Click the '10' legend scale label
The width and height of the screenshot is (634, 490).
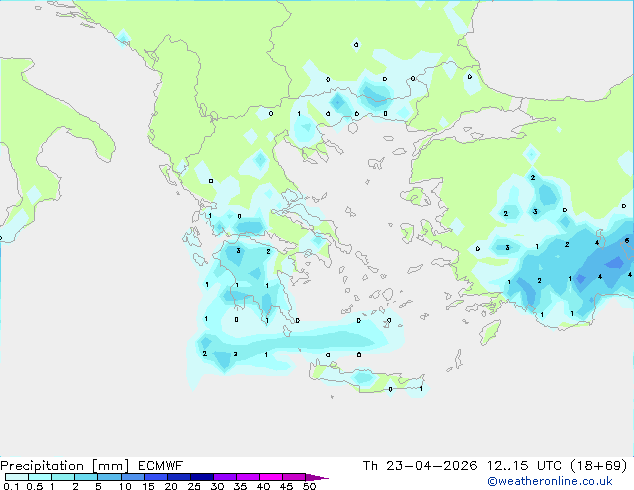(125, 486)
